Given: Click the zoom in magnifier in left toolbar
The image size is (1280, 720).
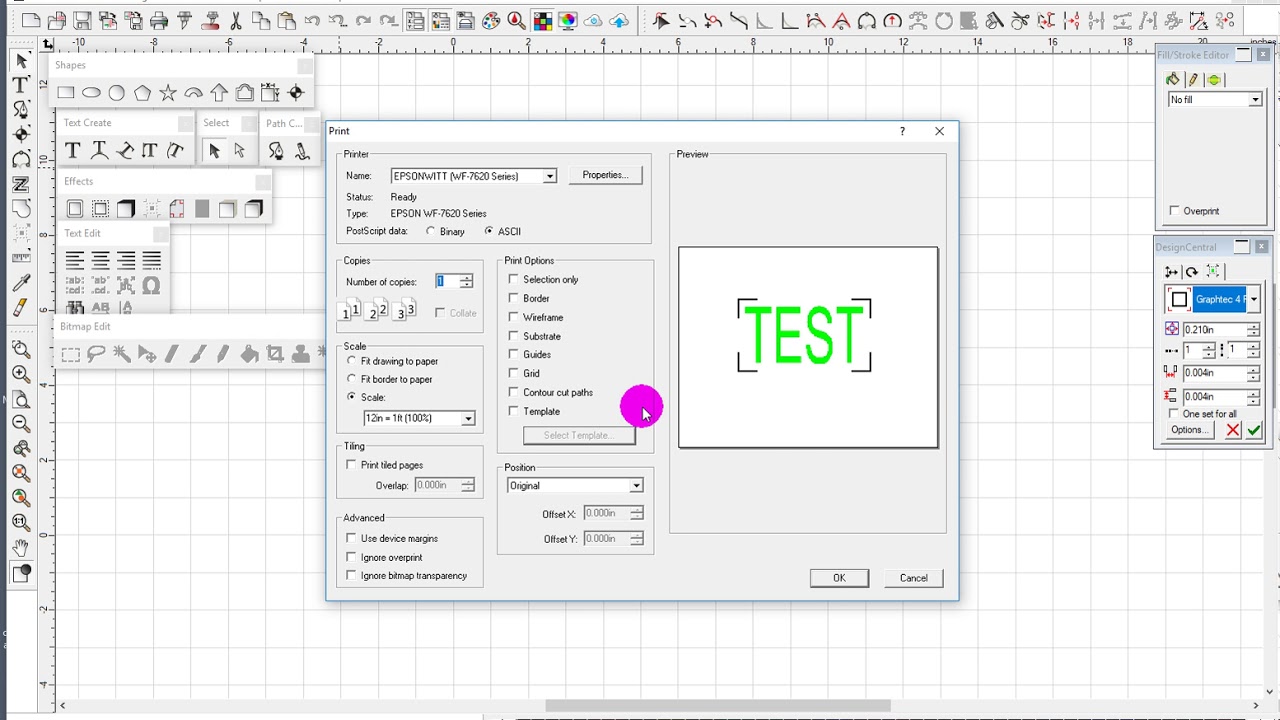Looking at the screenshot, I should 21,373.
